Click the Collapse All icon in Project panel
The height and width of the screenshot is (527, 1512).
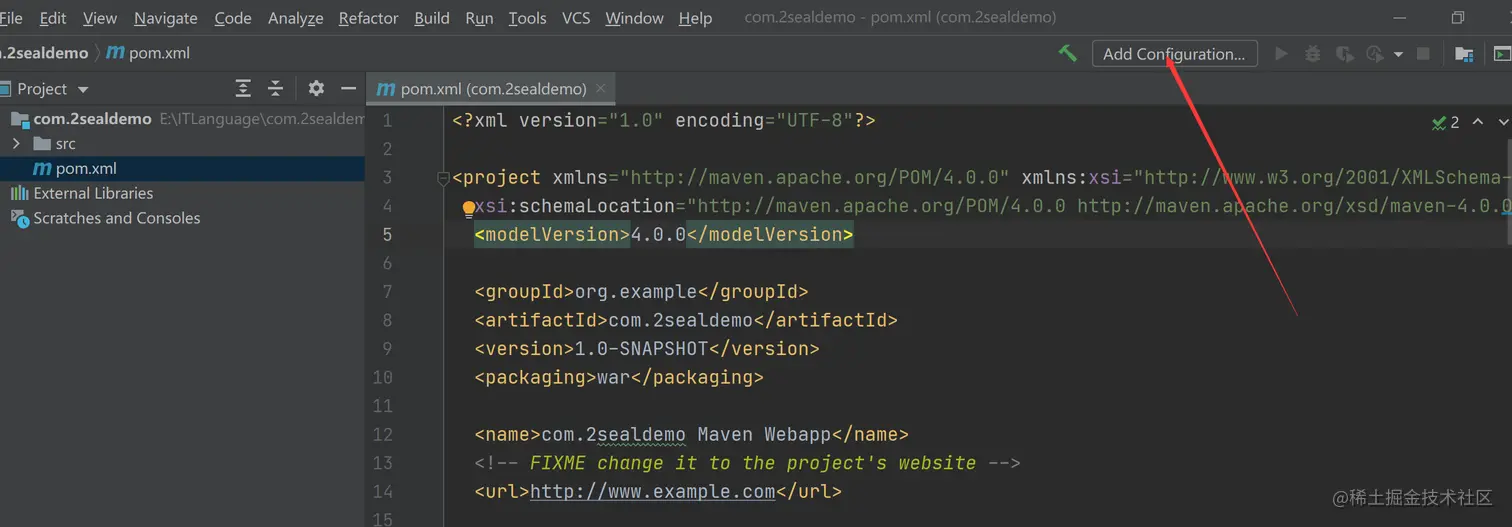click(x=275, y=88)
